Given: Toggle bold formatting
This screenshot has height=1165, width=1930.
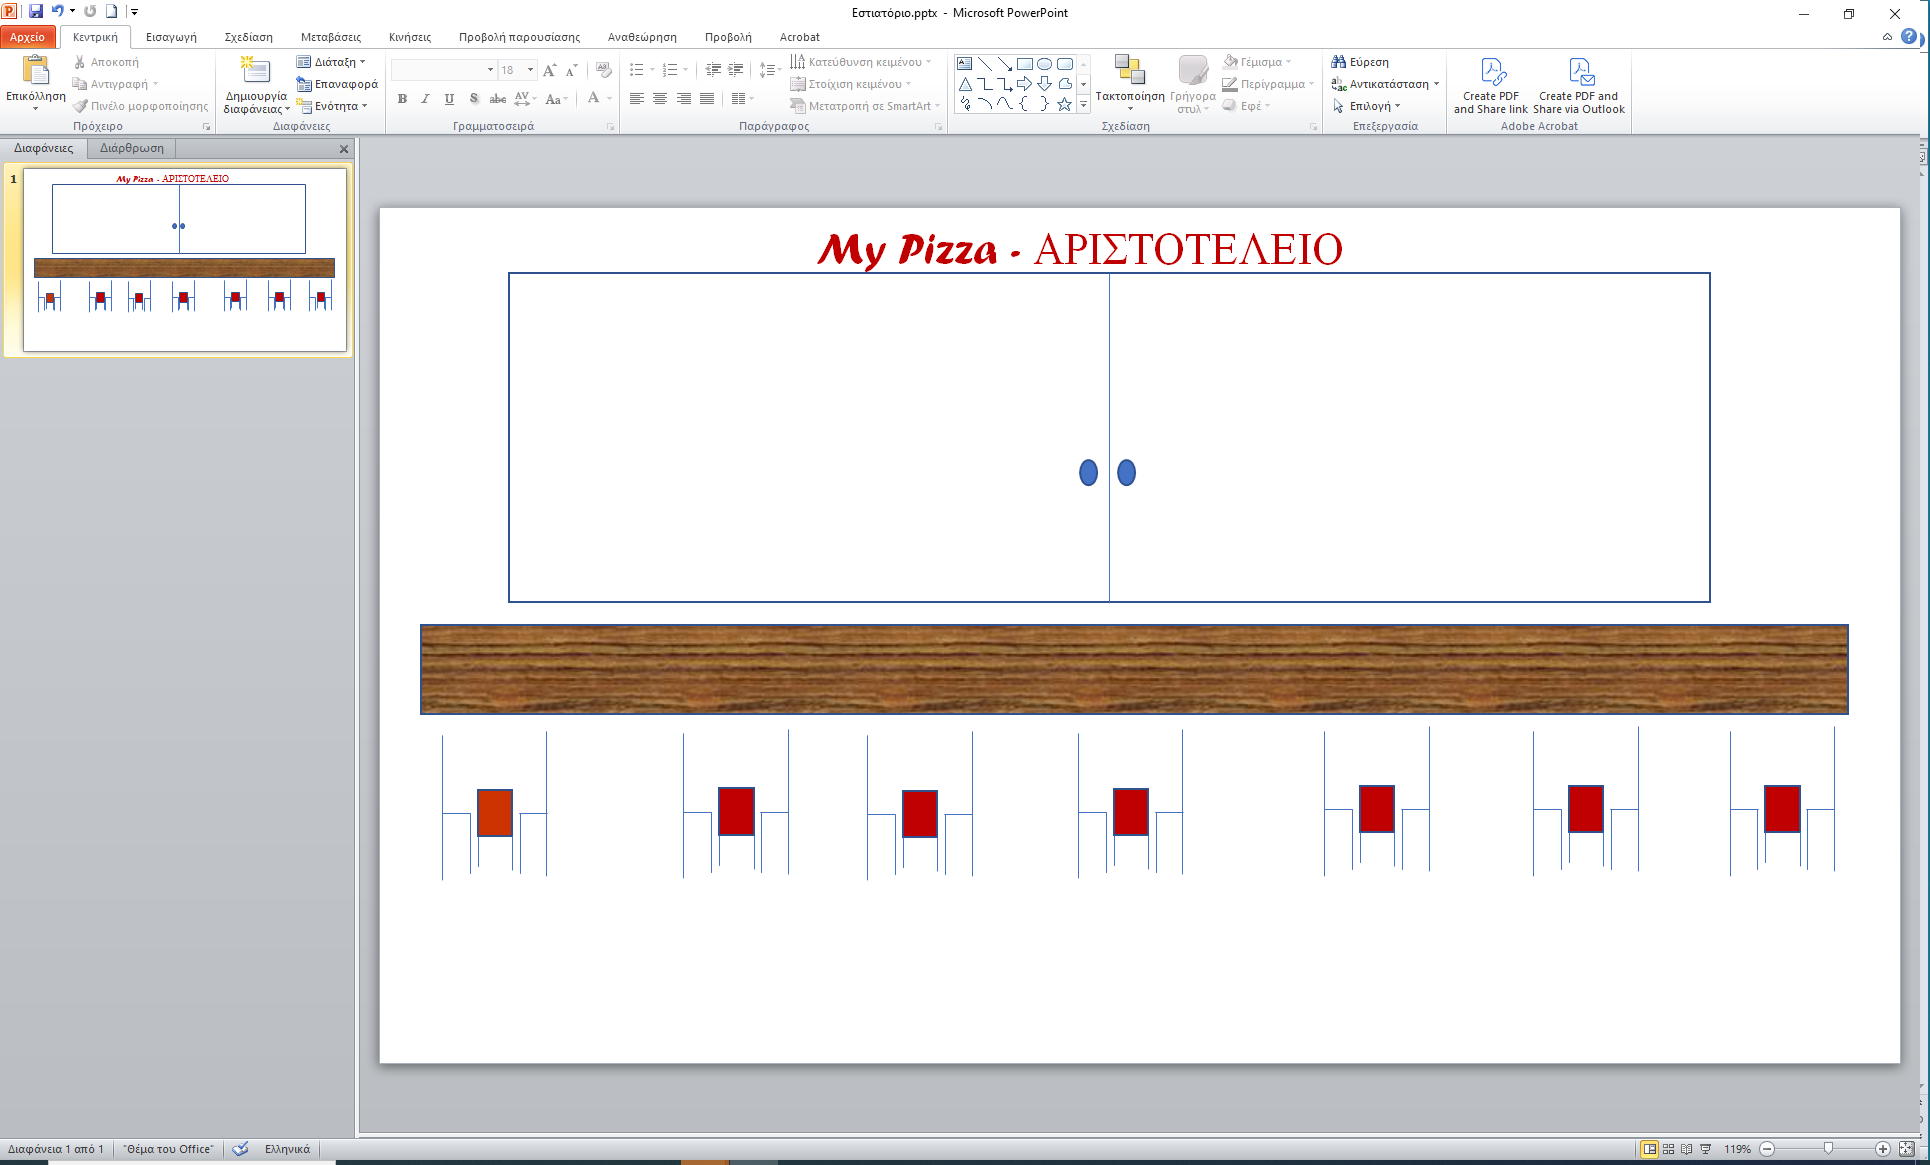Looking at the screenshot, I should pyautogui.click(x=402, y=99).
